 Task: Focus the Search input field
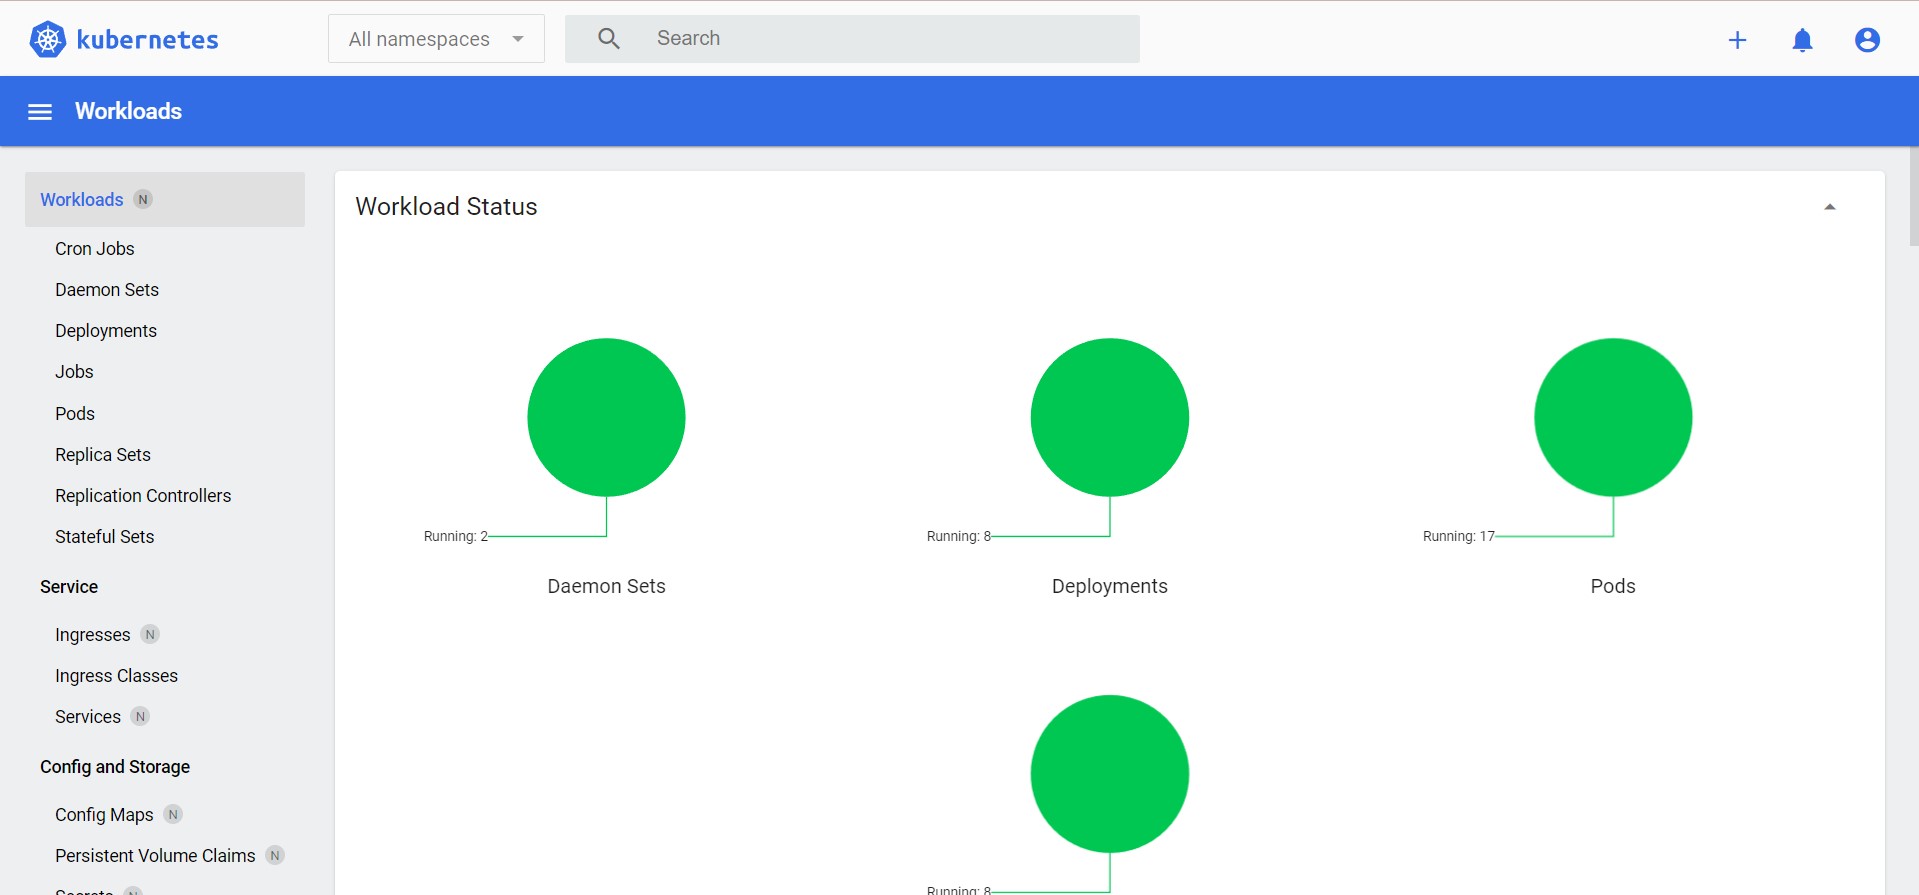click(x=852, y=39)
